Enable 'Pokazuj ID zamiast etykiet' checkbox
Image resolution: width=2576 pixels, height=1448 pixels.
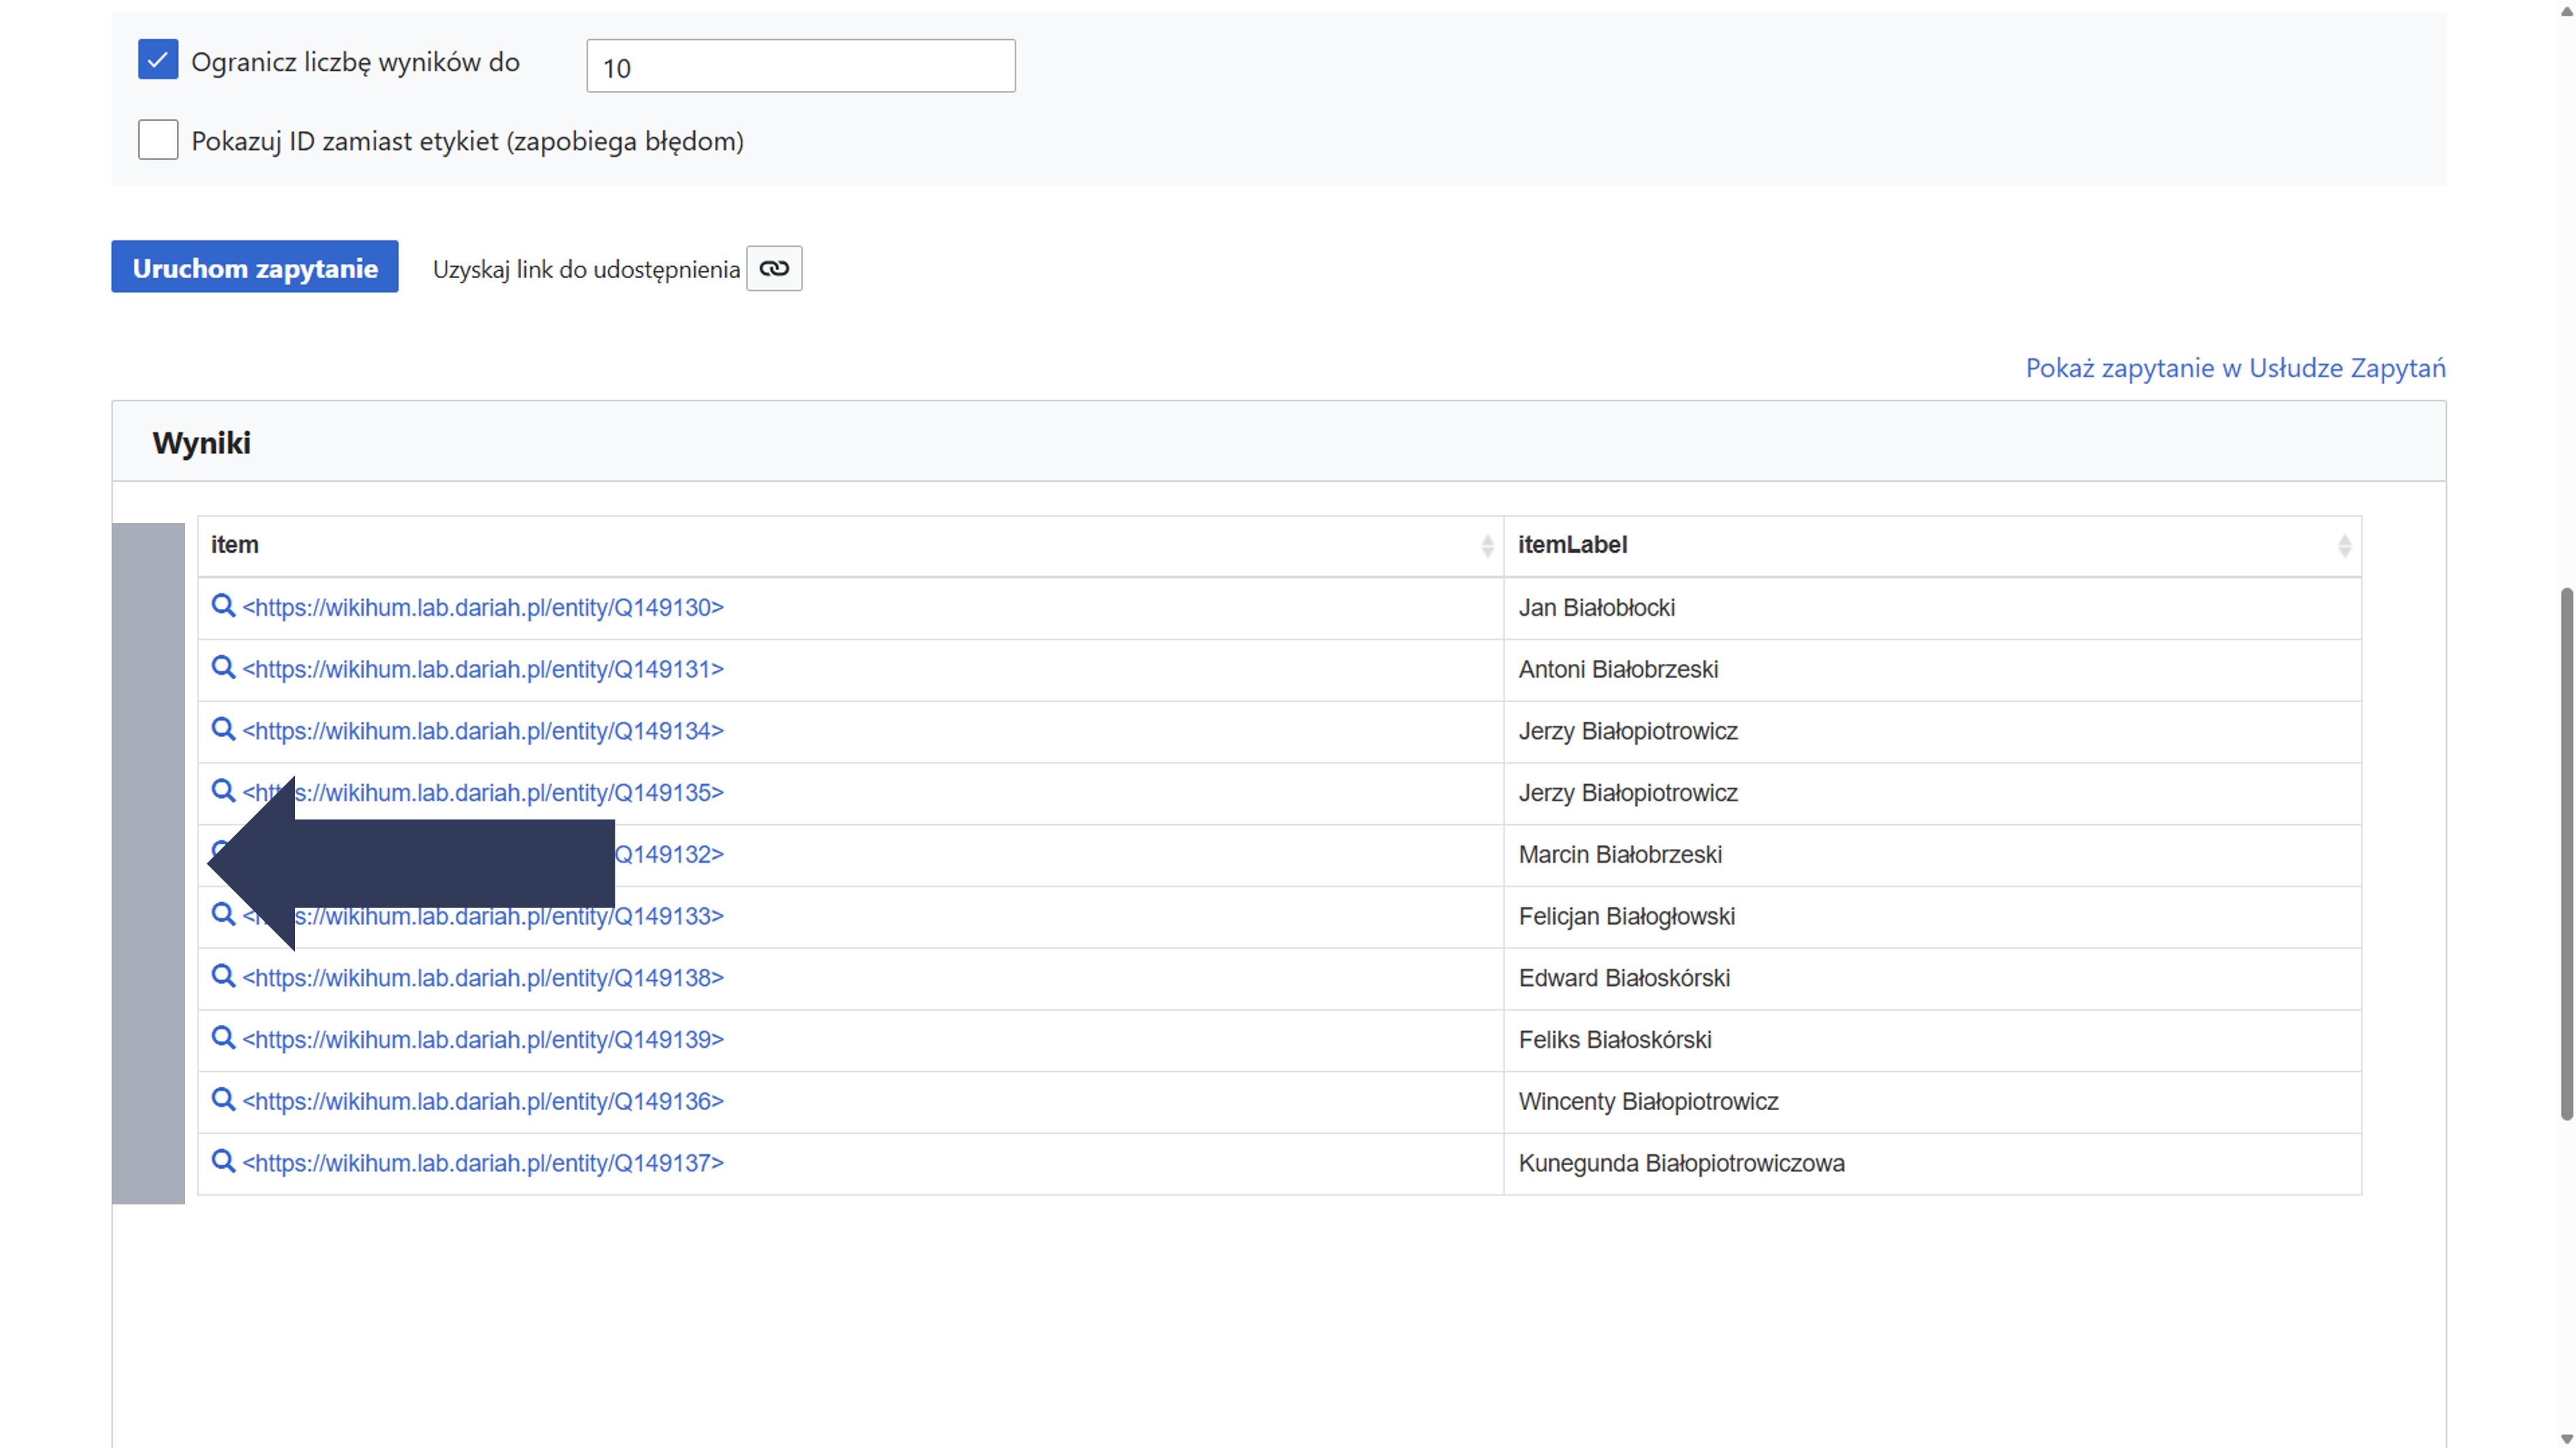tap(158, 140)
